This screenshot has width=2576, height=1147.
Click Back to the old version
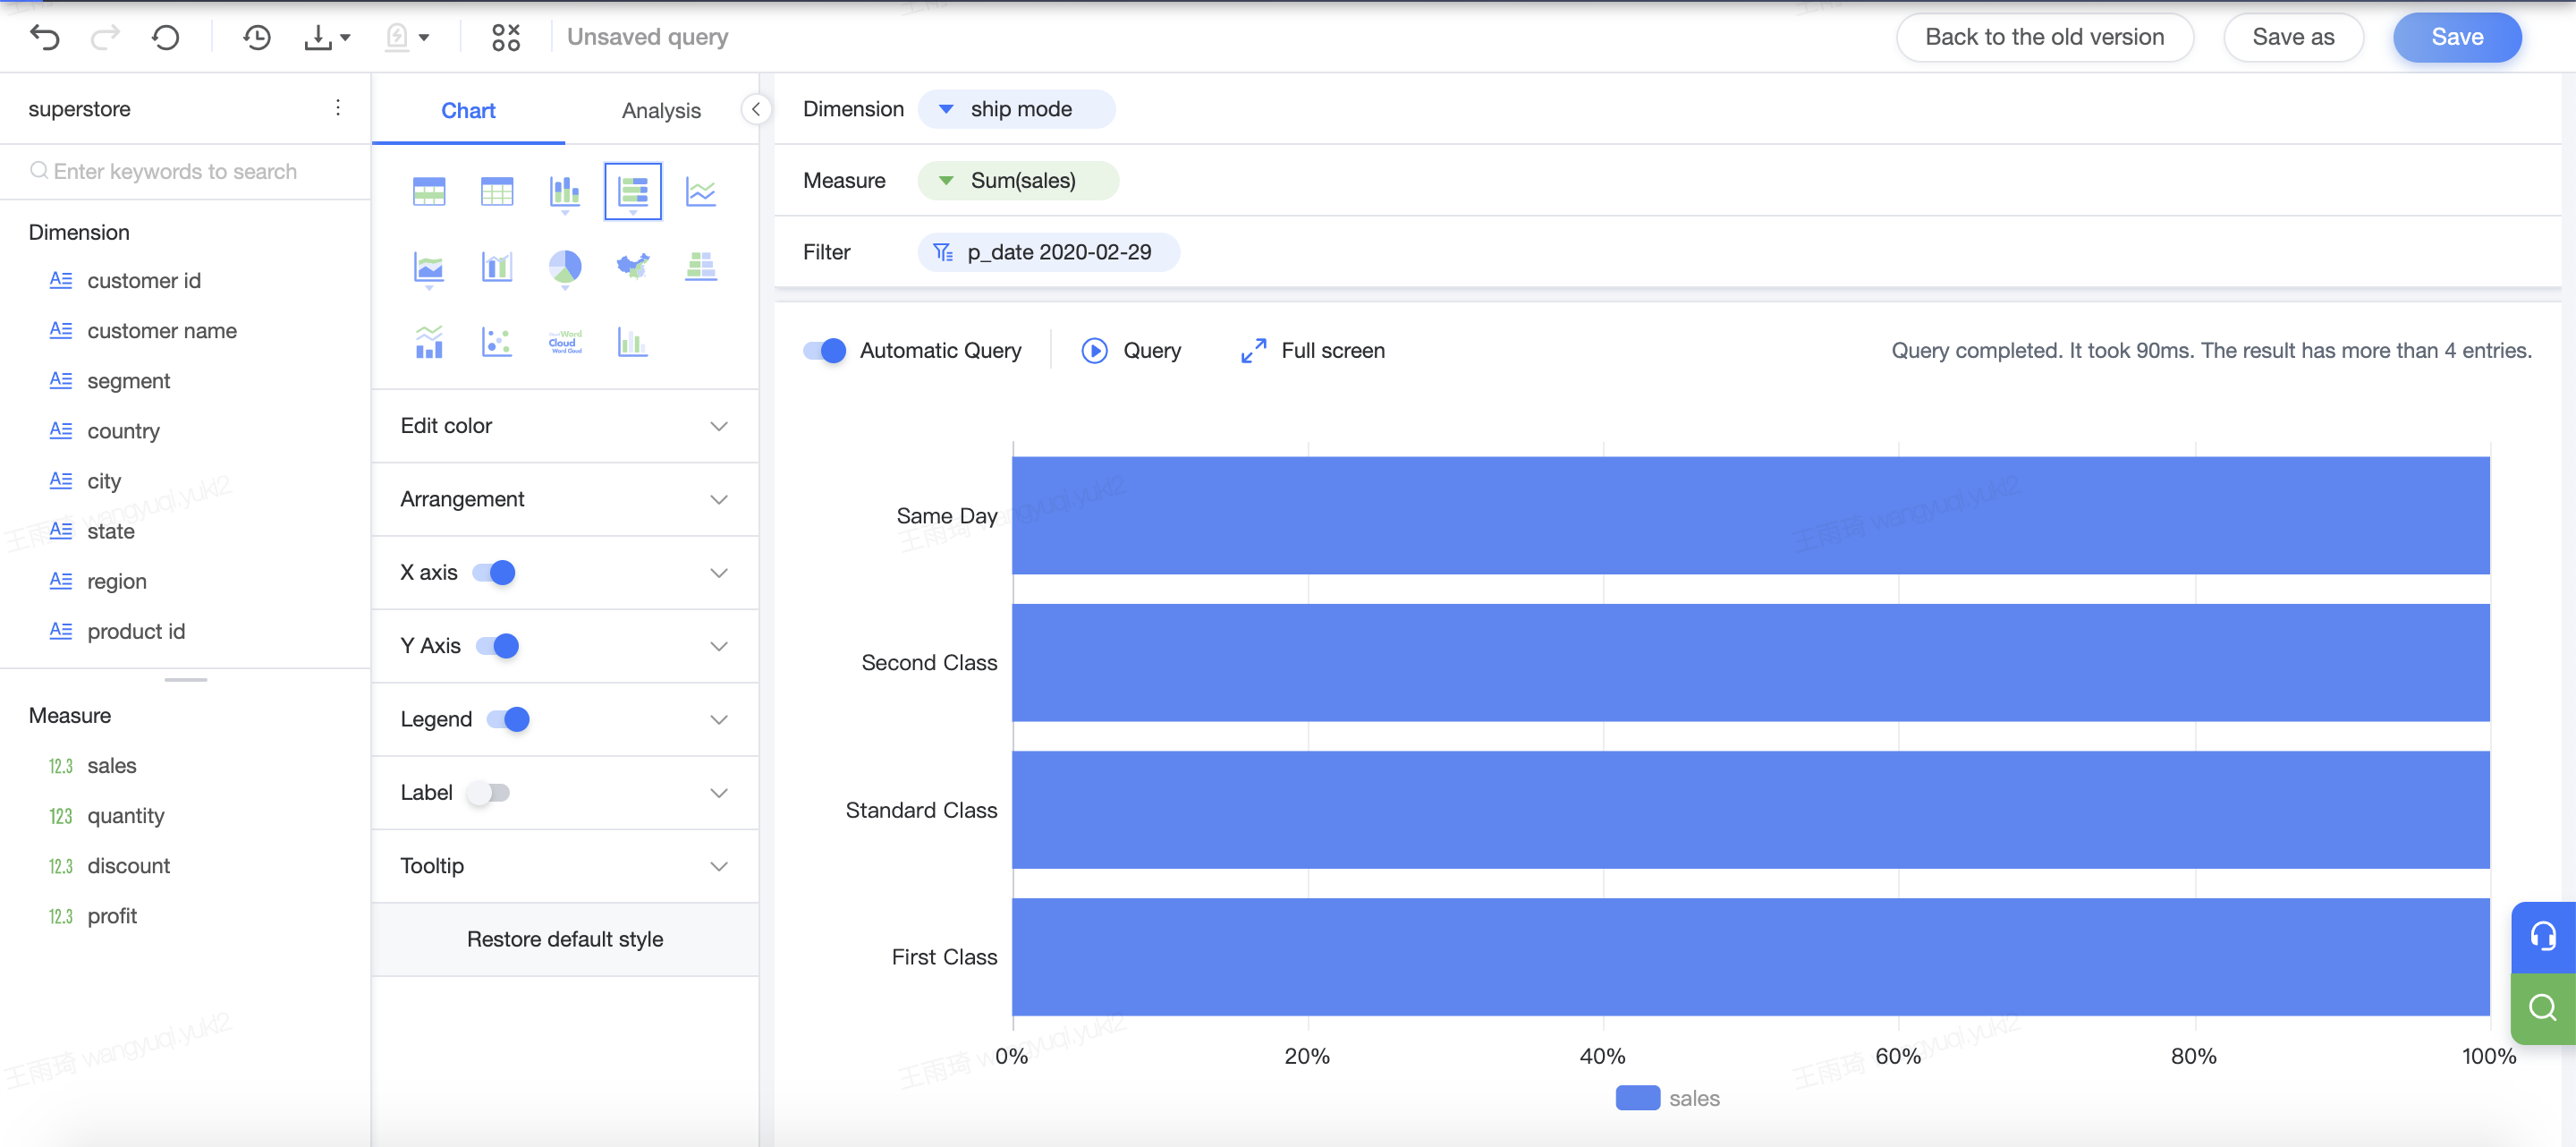pos(2045,37)
